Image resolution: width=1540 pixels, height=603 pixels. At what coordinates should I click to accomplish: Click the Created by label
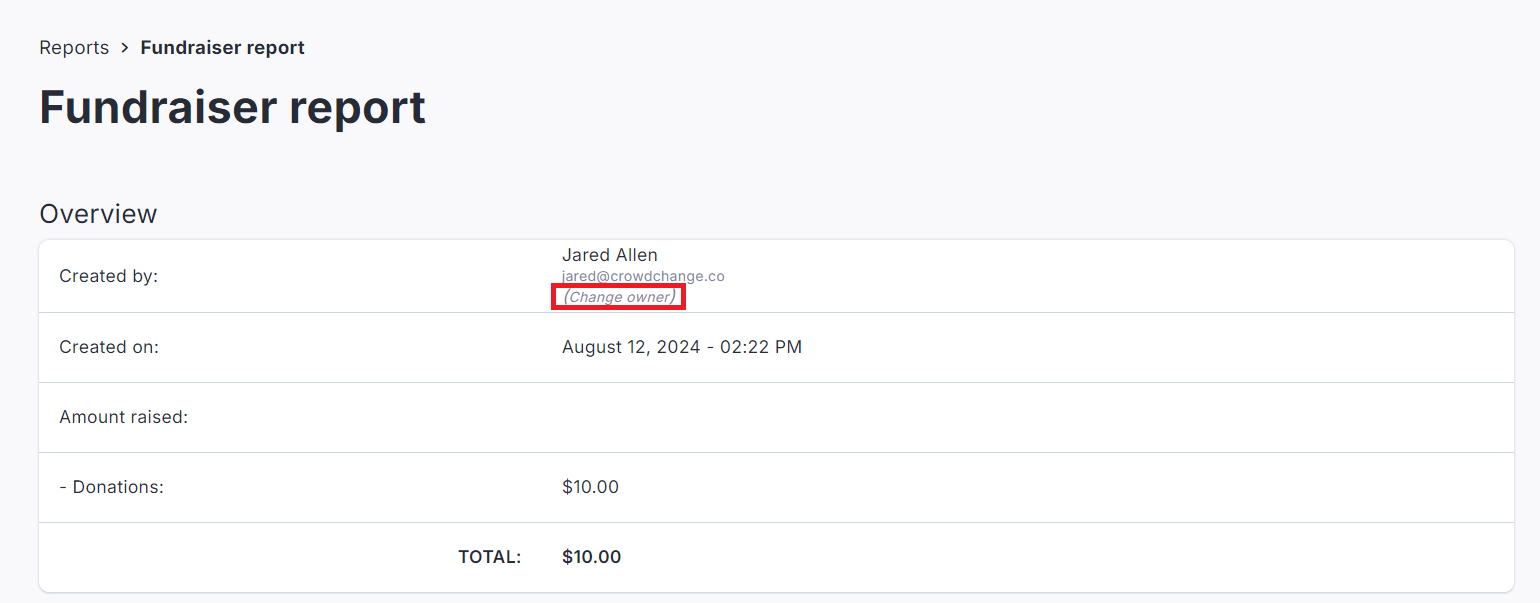point(108,276)
